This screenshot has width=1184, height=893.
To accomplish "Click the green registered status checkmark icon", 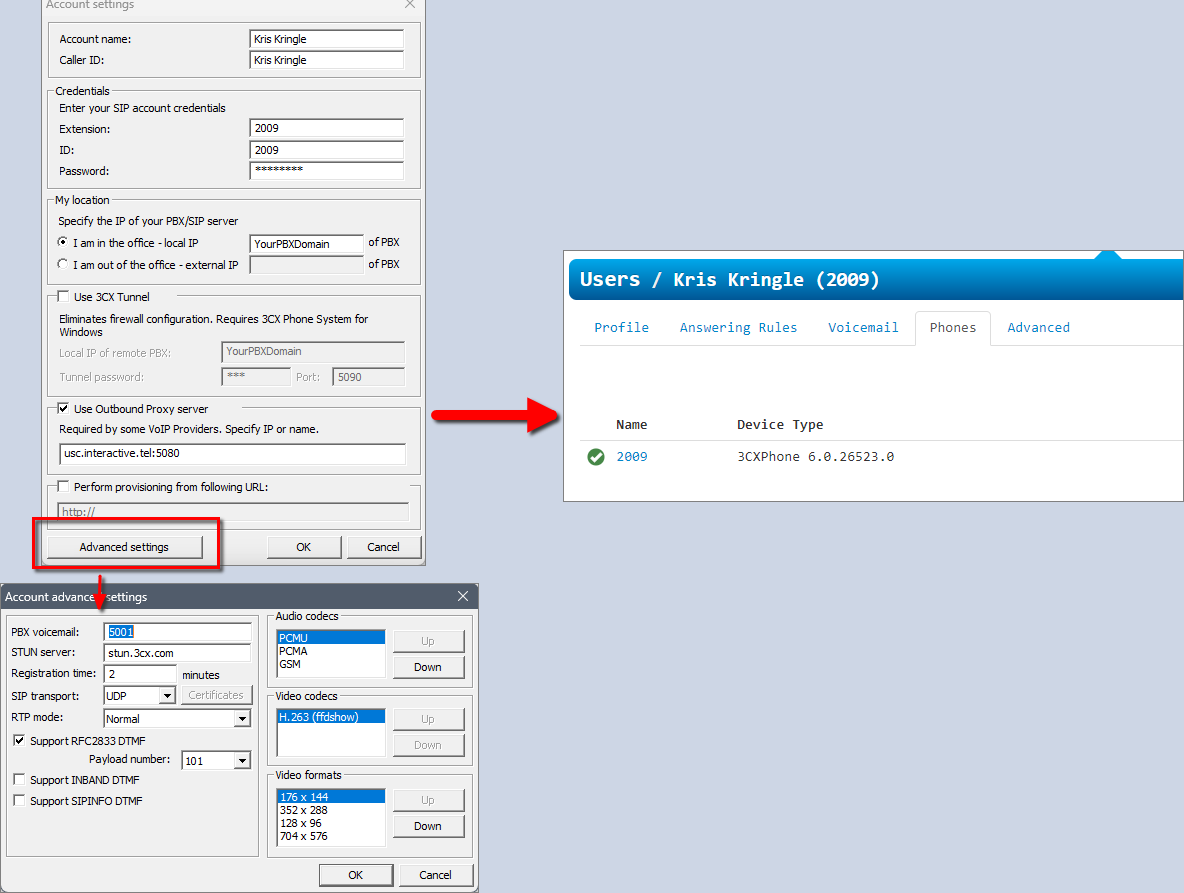I will click(x=596, y=457).
